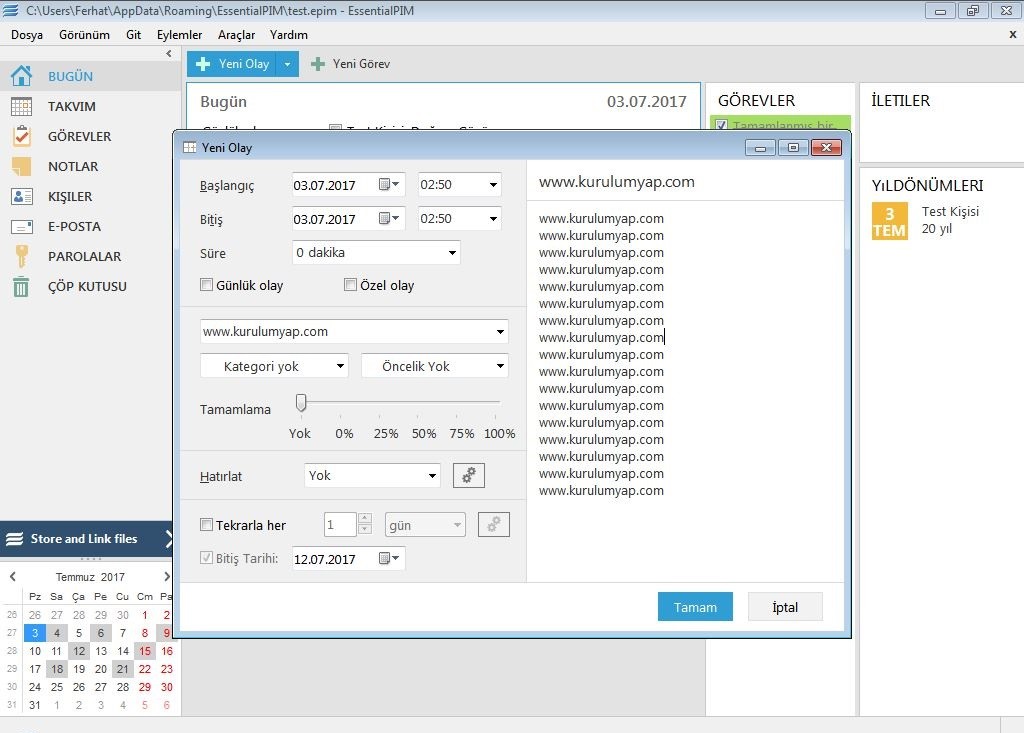Open the Bitiş Tarihi calendar picker

click(389, 558)
